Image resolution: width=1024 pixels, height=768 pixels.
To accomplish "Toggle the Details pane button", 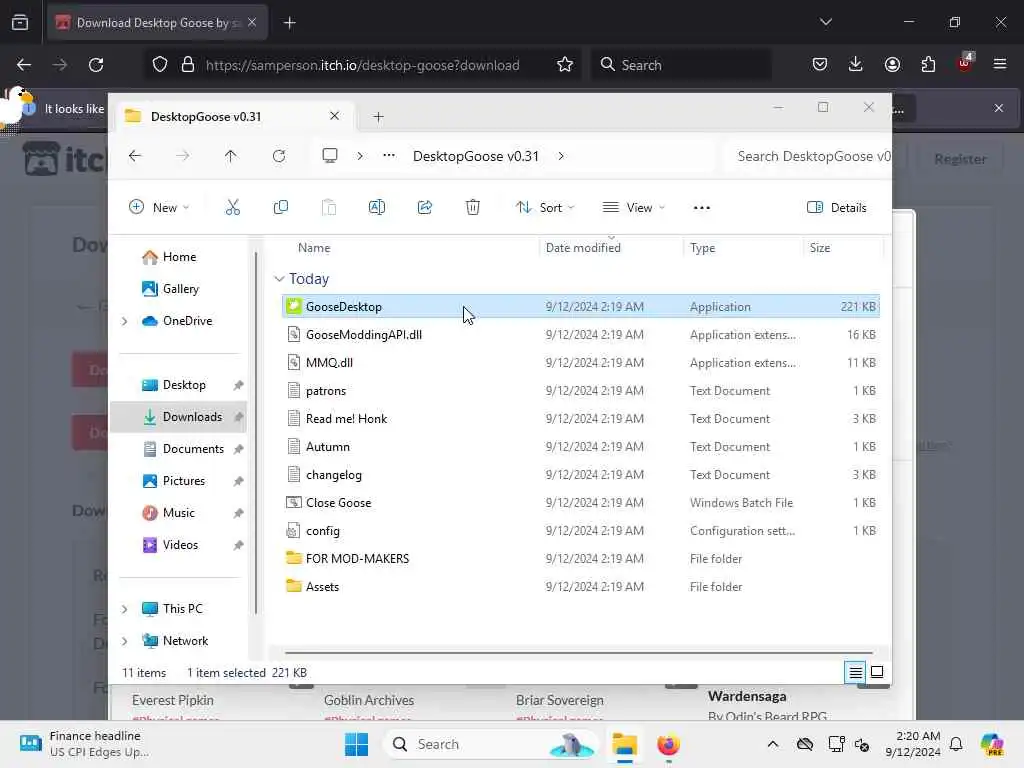I will (x=837, y=208).
